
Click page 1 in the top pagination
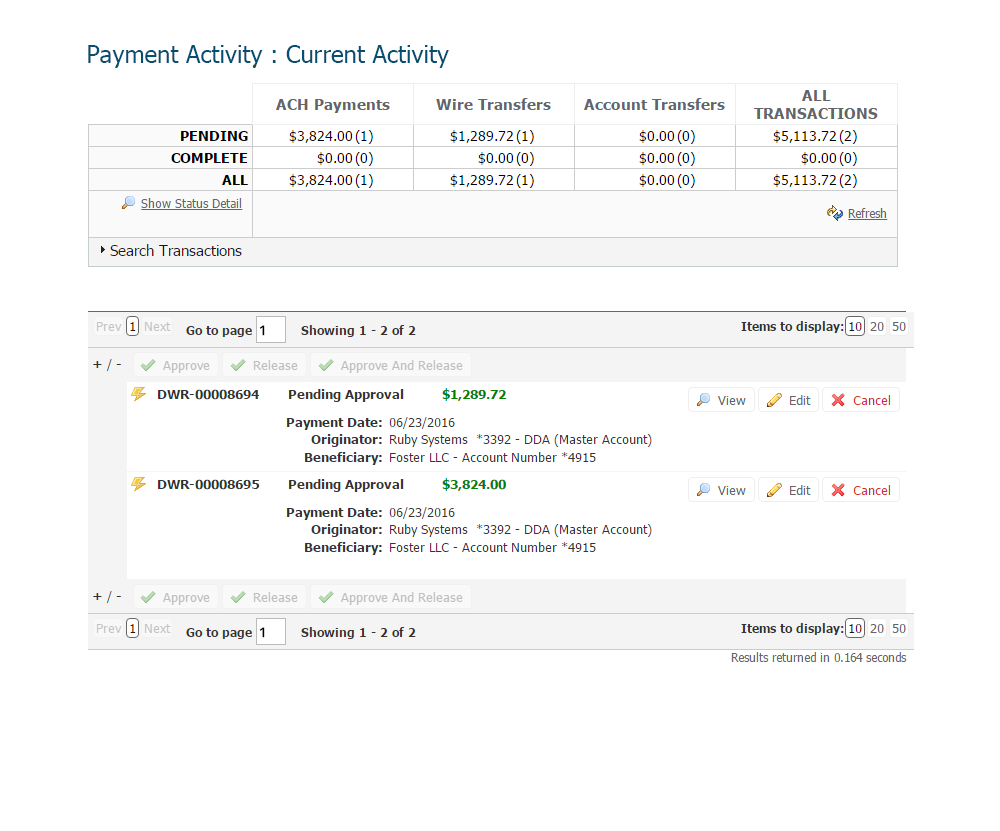133,327
